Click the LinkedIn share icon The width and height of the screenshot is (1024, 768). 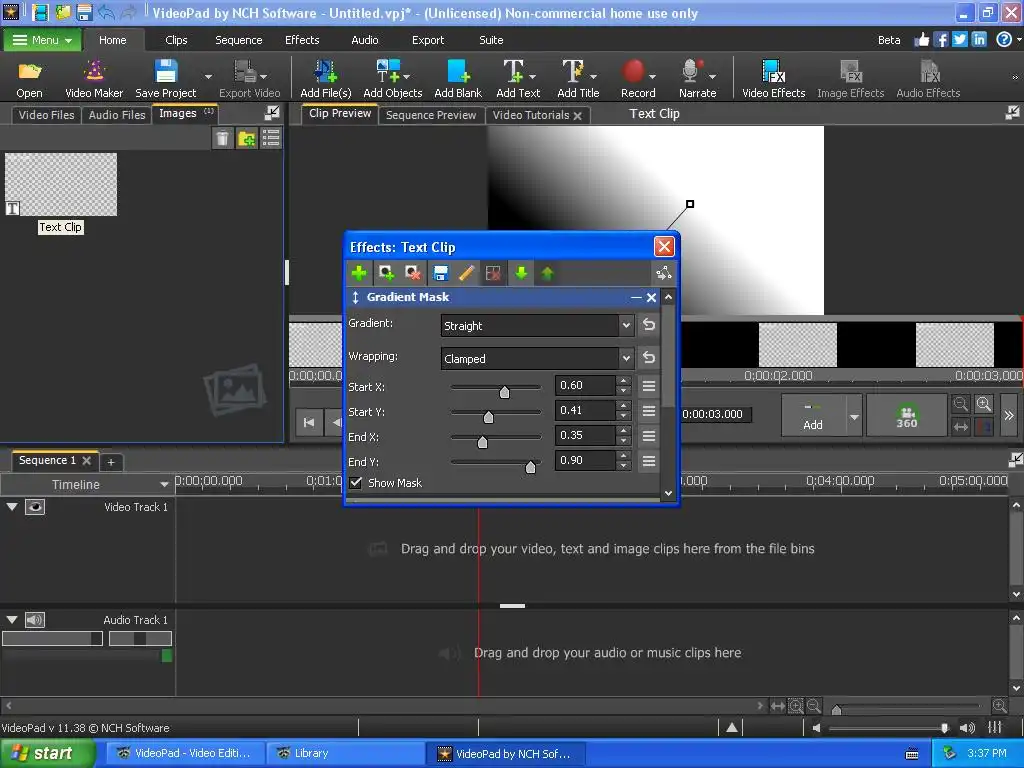tap(979, 40)
